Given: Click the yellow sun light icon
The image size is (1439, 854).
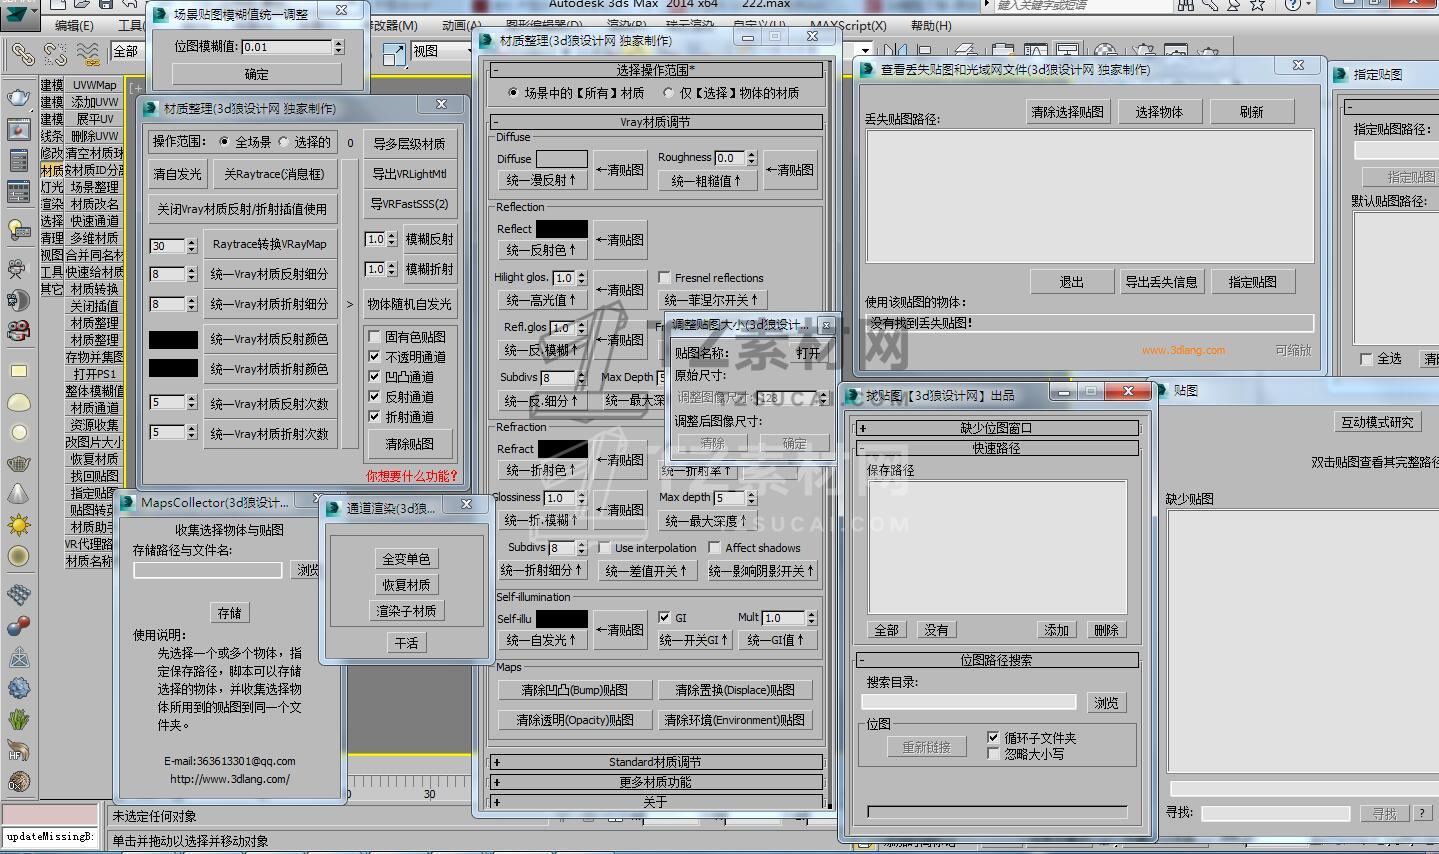Looking at the screenshot, I should pyautogui.click(x=19, y=525).
